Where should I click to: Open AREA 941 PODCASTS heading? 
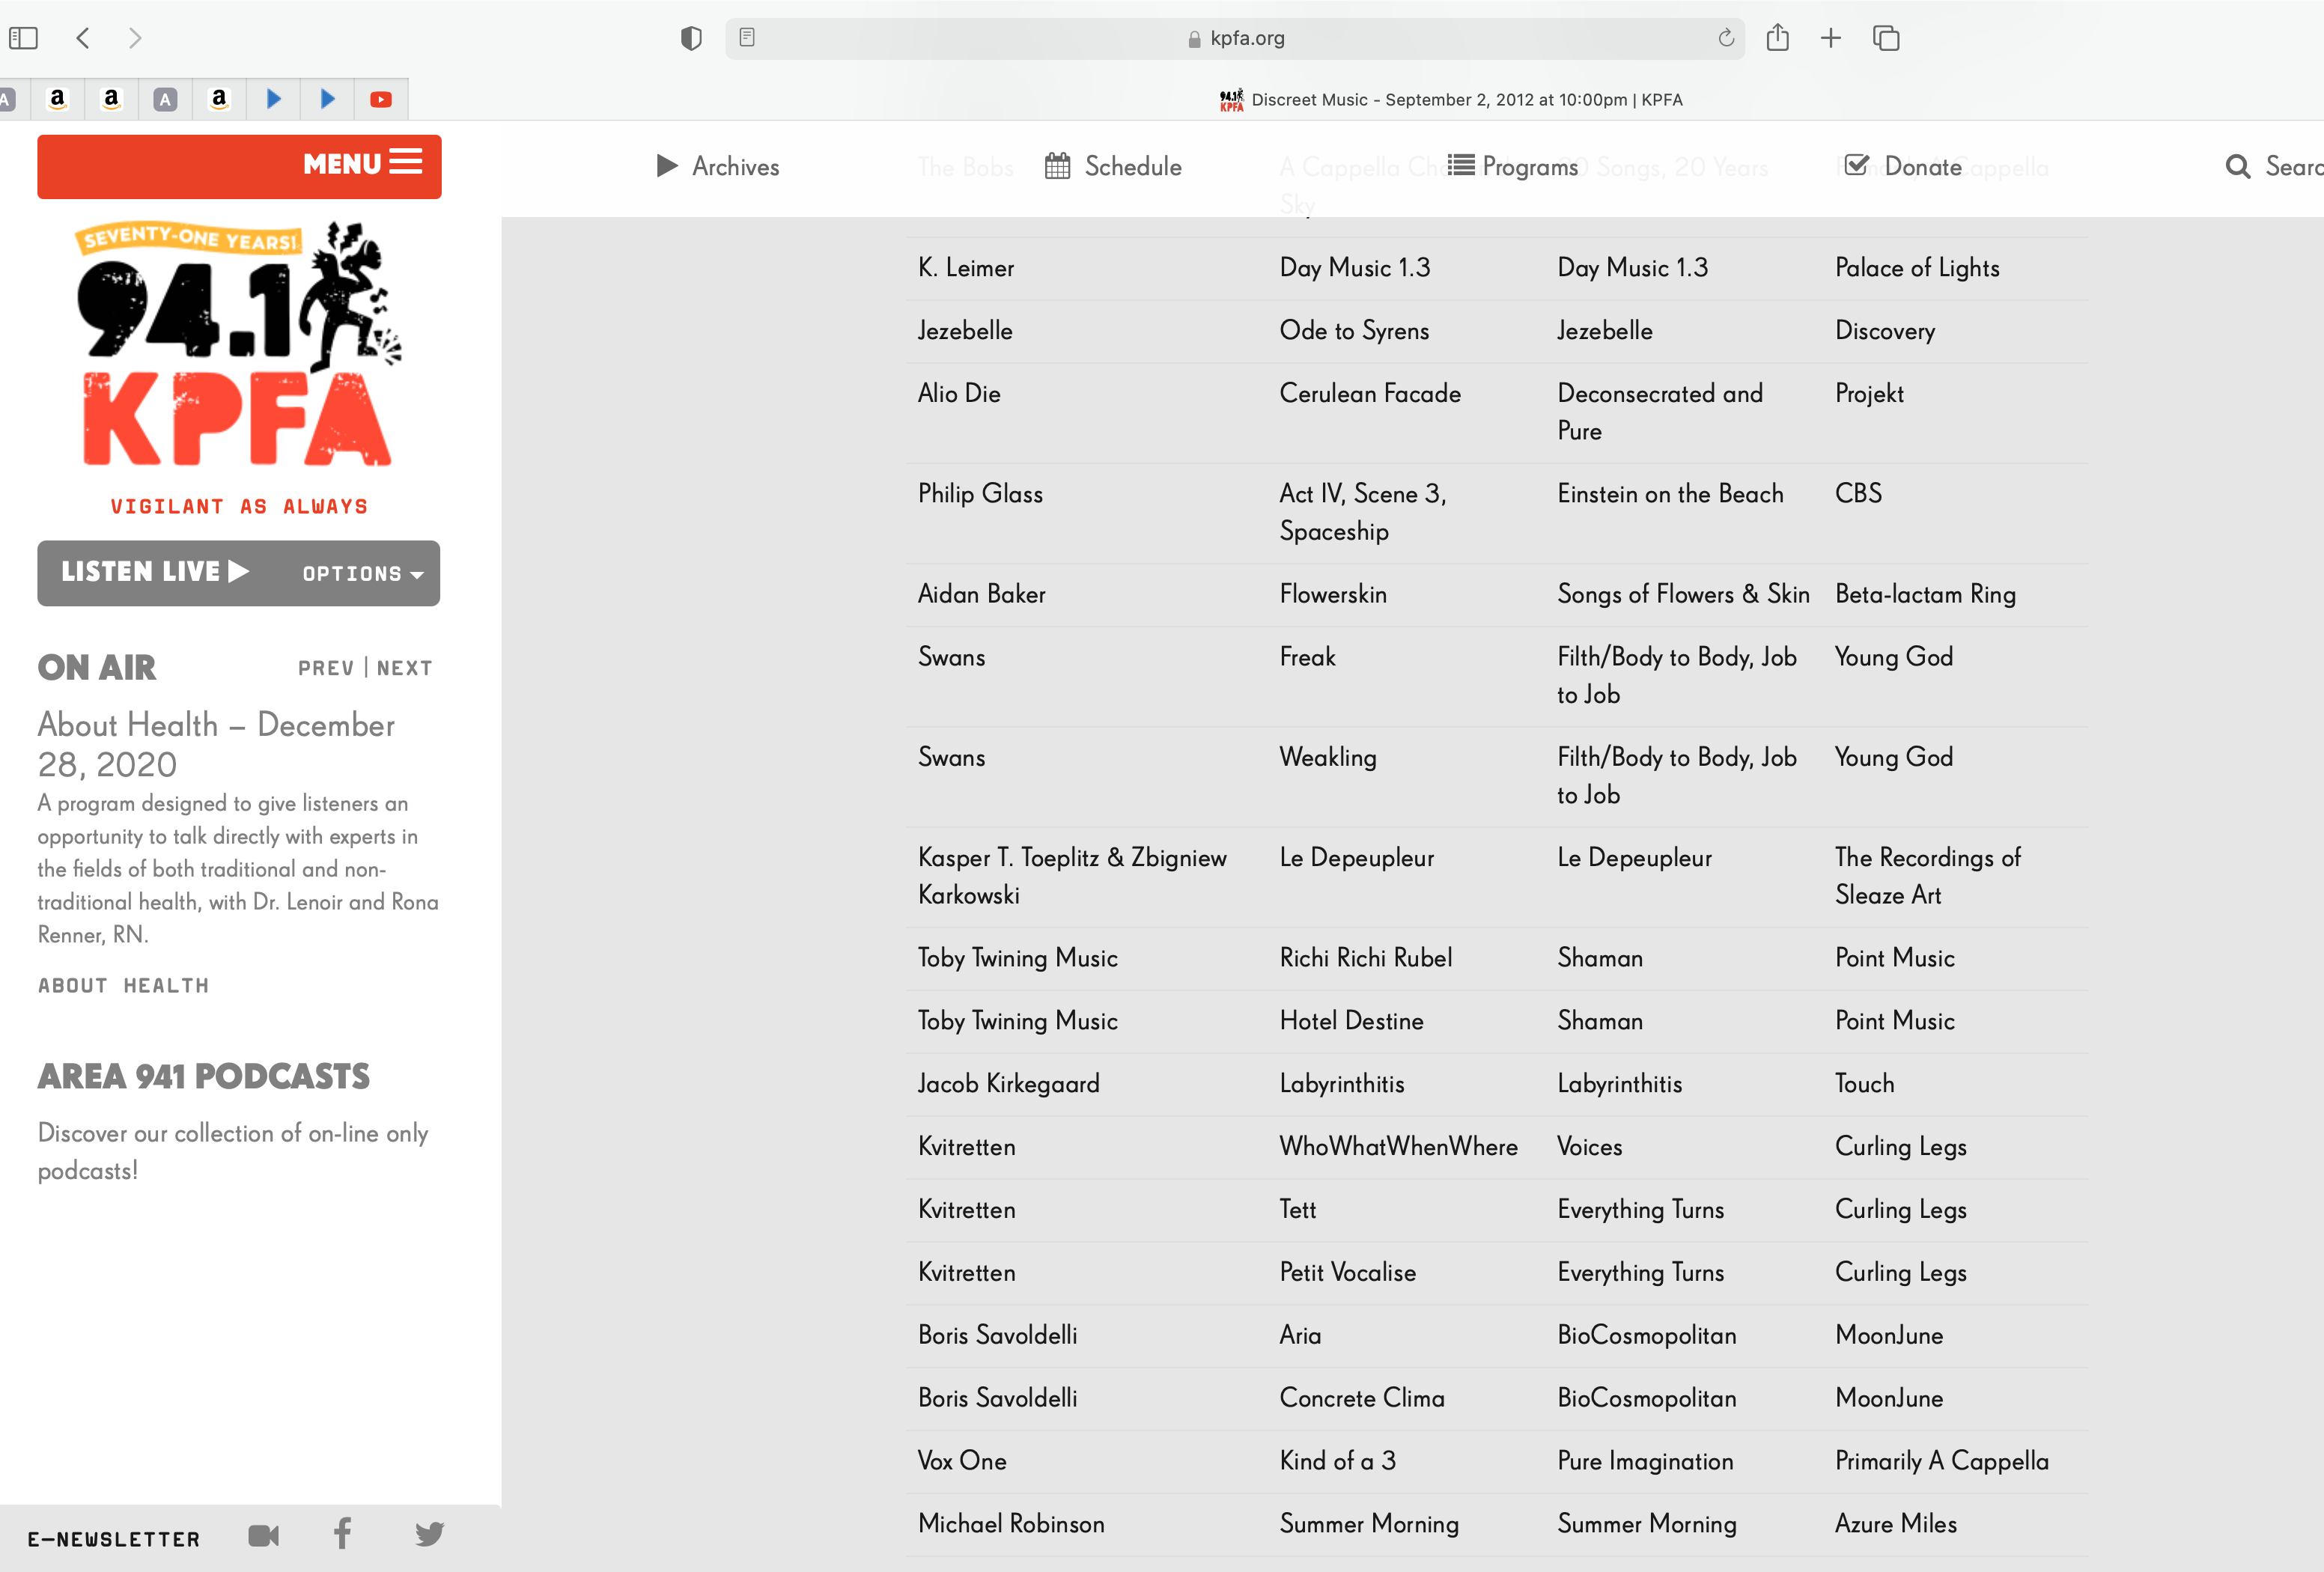click(x=204, y=1076)
